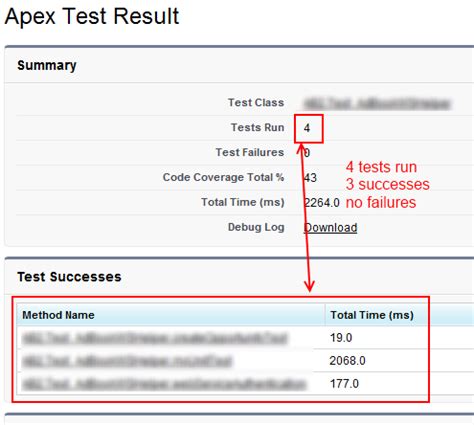Open the blurred Test Class link

pyautogui.click(x=377, y=103)
